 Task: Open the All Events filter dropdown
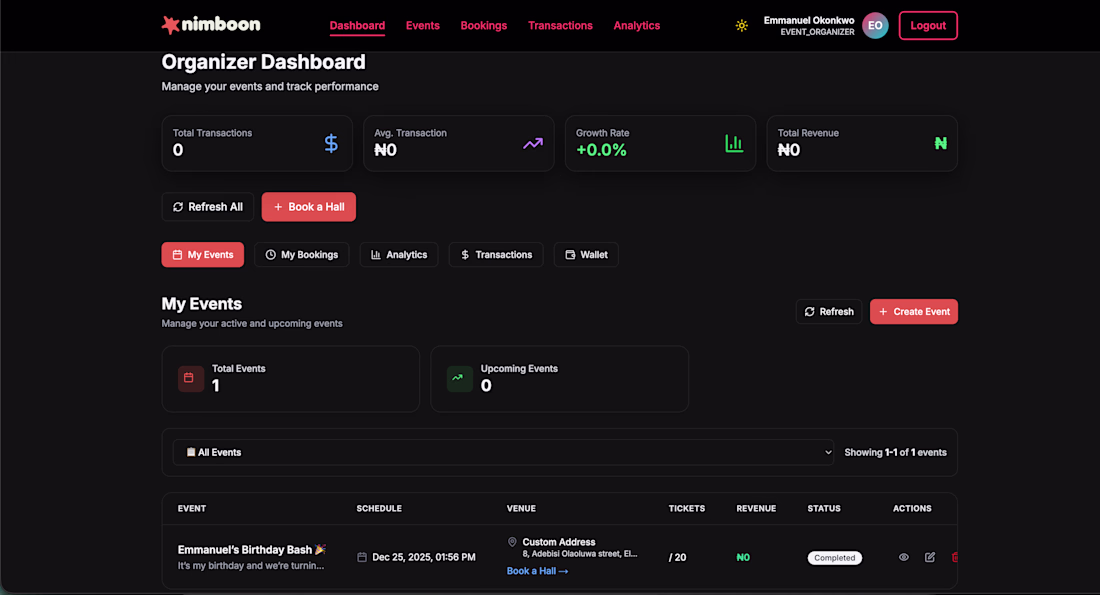coord(504,453)
